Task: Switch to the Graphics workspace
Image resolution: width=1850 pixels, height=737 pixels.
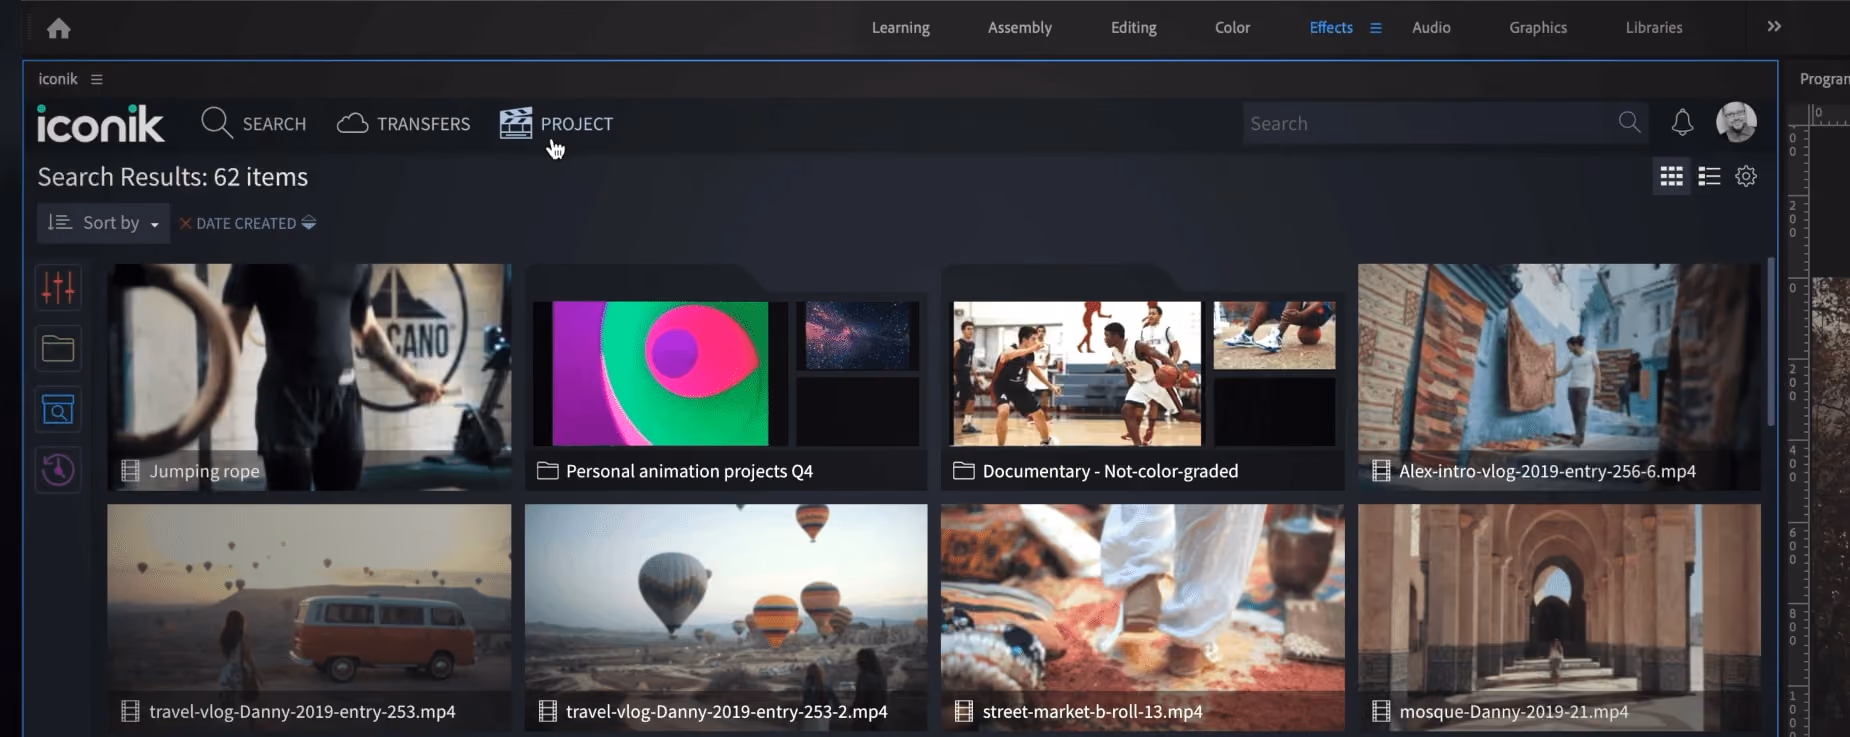Action: coord(1538,28)
